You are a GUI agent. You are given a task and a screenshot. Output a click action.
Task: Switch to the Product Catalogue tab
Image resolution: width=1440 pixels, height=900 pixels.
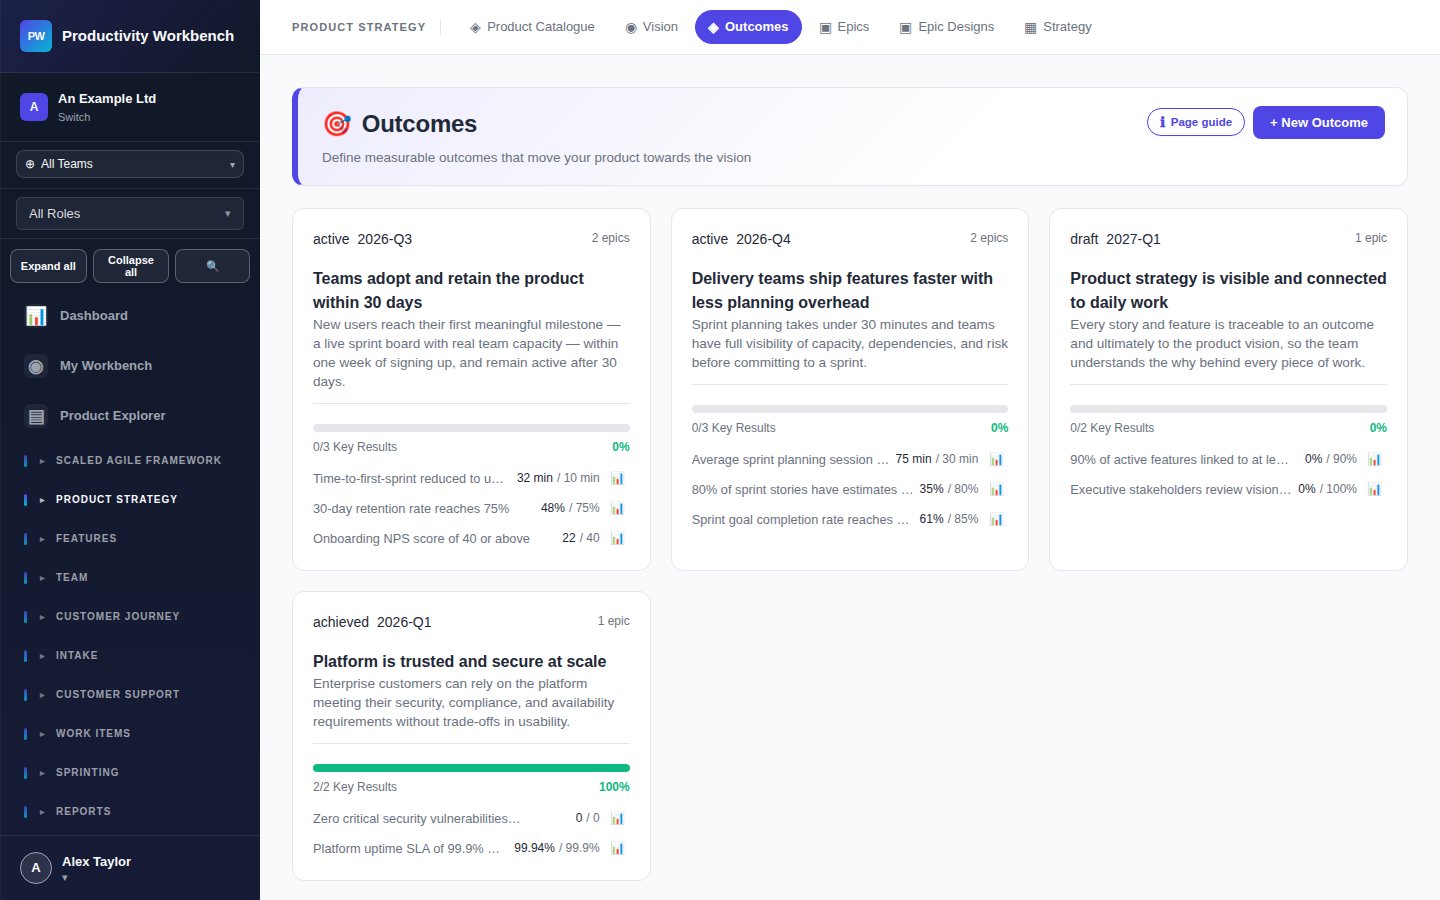tap(532, 27)
